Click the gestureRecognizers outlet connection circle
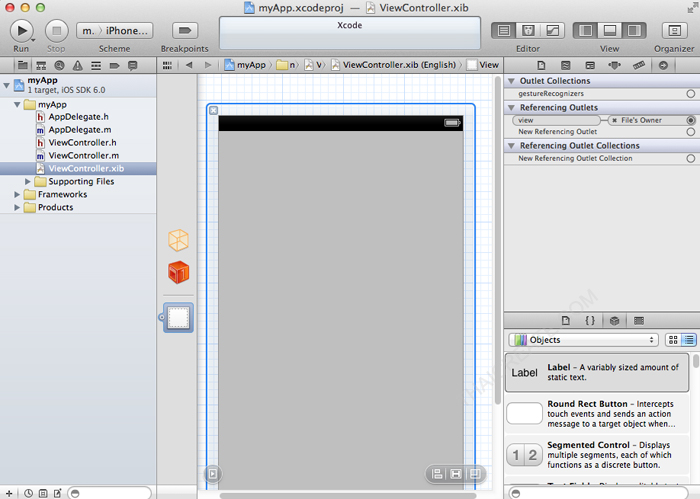The image size is (700, 499). pyautogui.click(x=691, y=93)
